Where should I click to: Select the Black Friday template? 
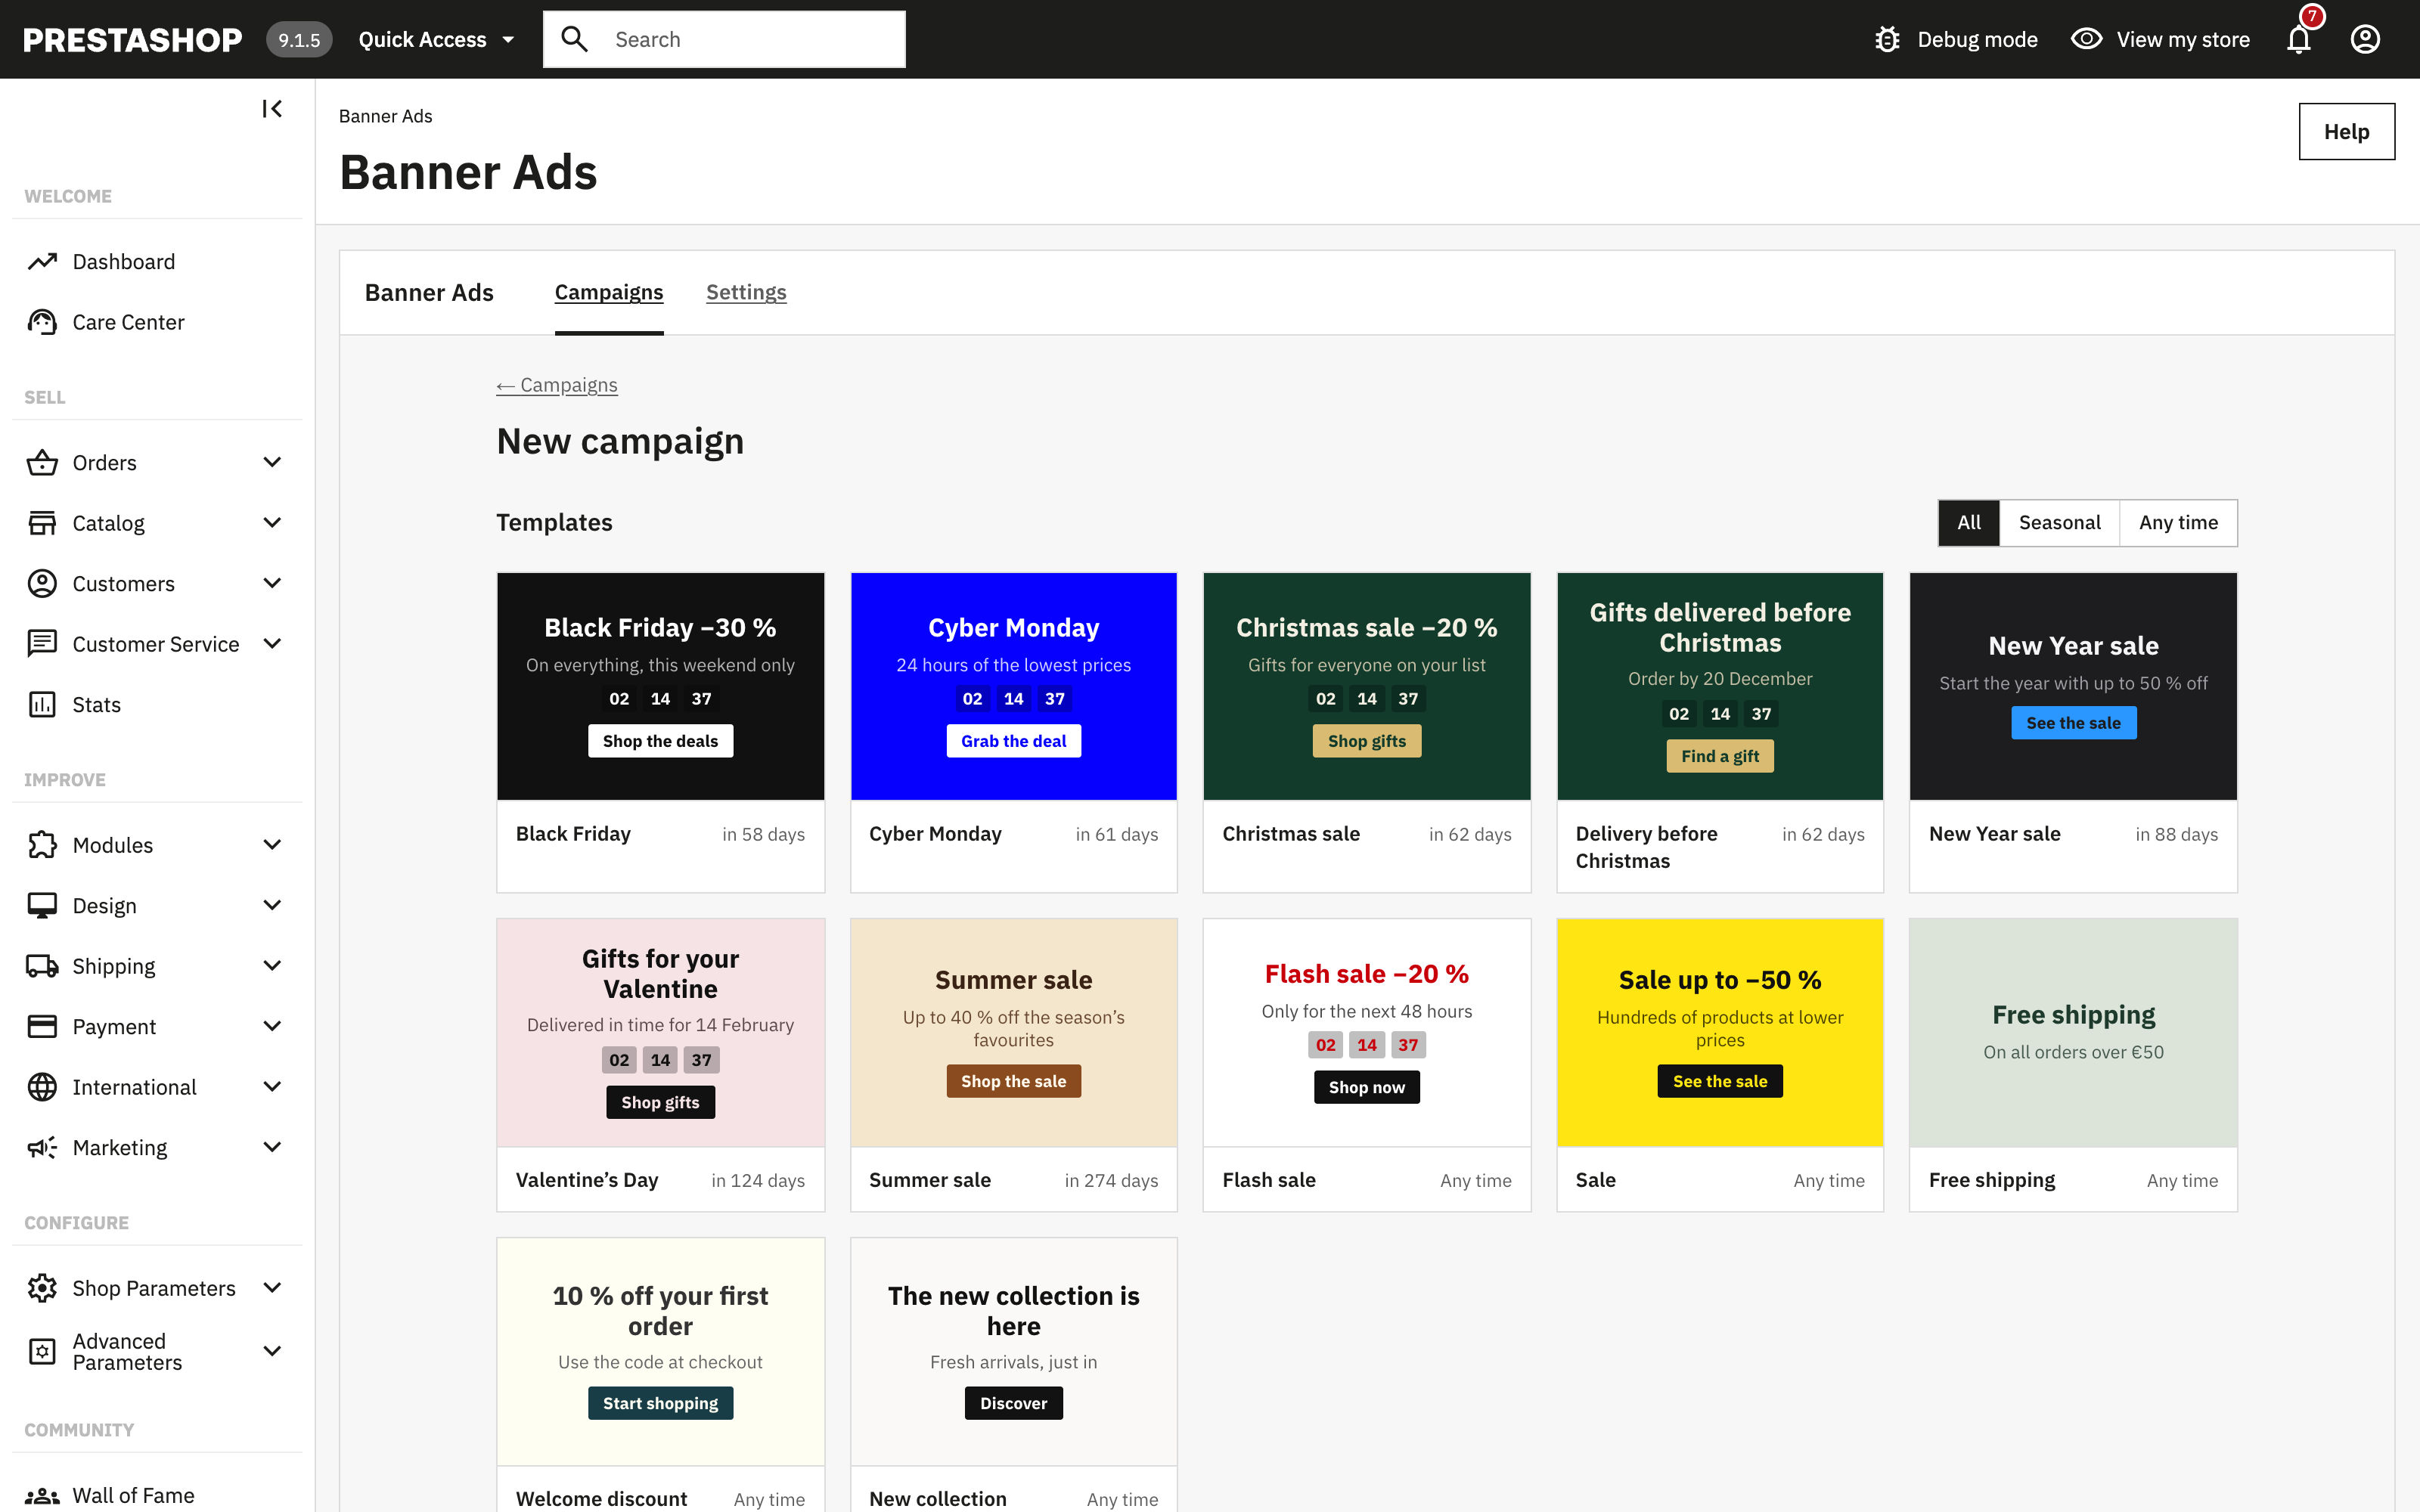click(660, 732)
